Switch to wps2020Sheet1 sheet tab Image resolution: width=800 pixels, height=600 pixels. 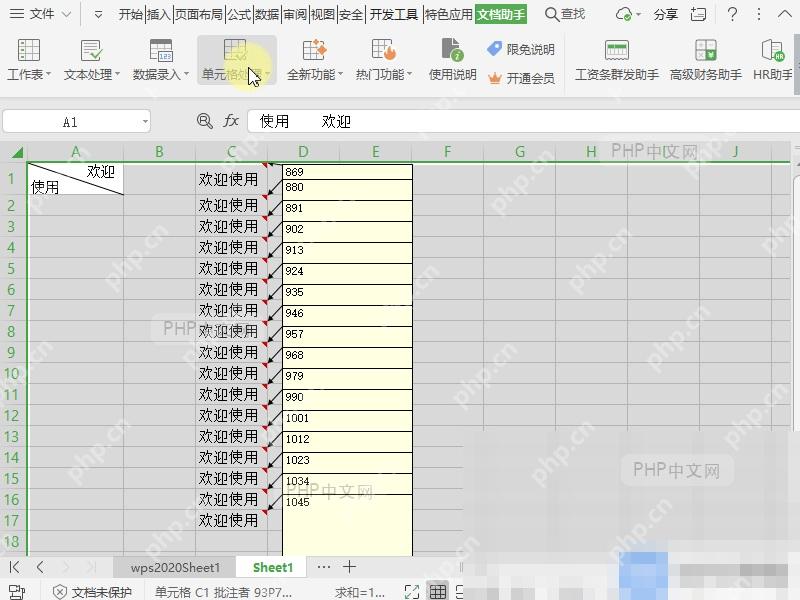[175, 567]
